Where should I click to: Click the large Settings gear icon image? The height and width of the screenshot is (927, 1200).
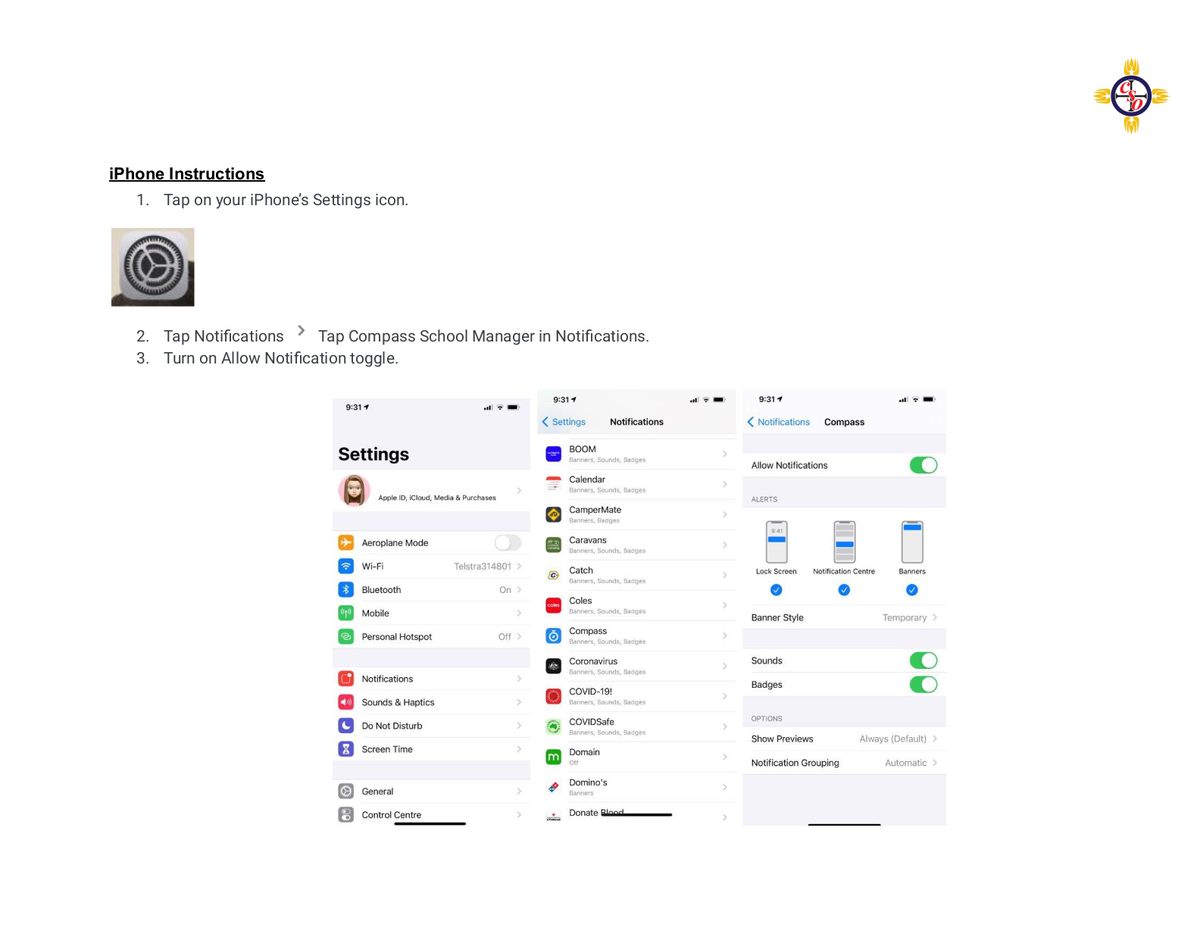pos(153,267)
